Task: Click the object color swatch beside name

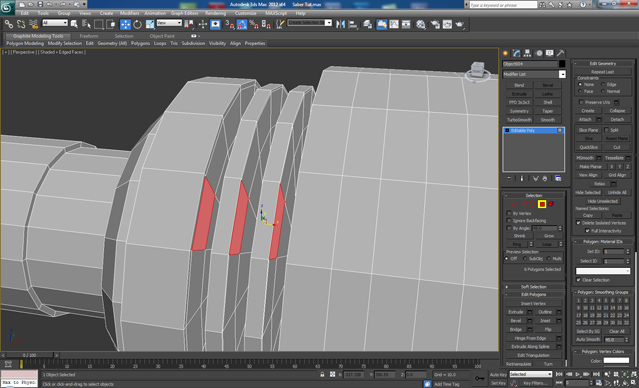Action: pos(562,64)
